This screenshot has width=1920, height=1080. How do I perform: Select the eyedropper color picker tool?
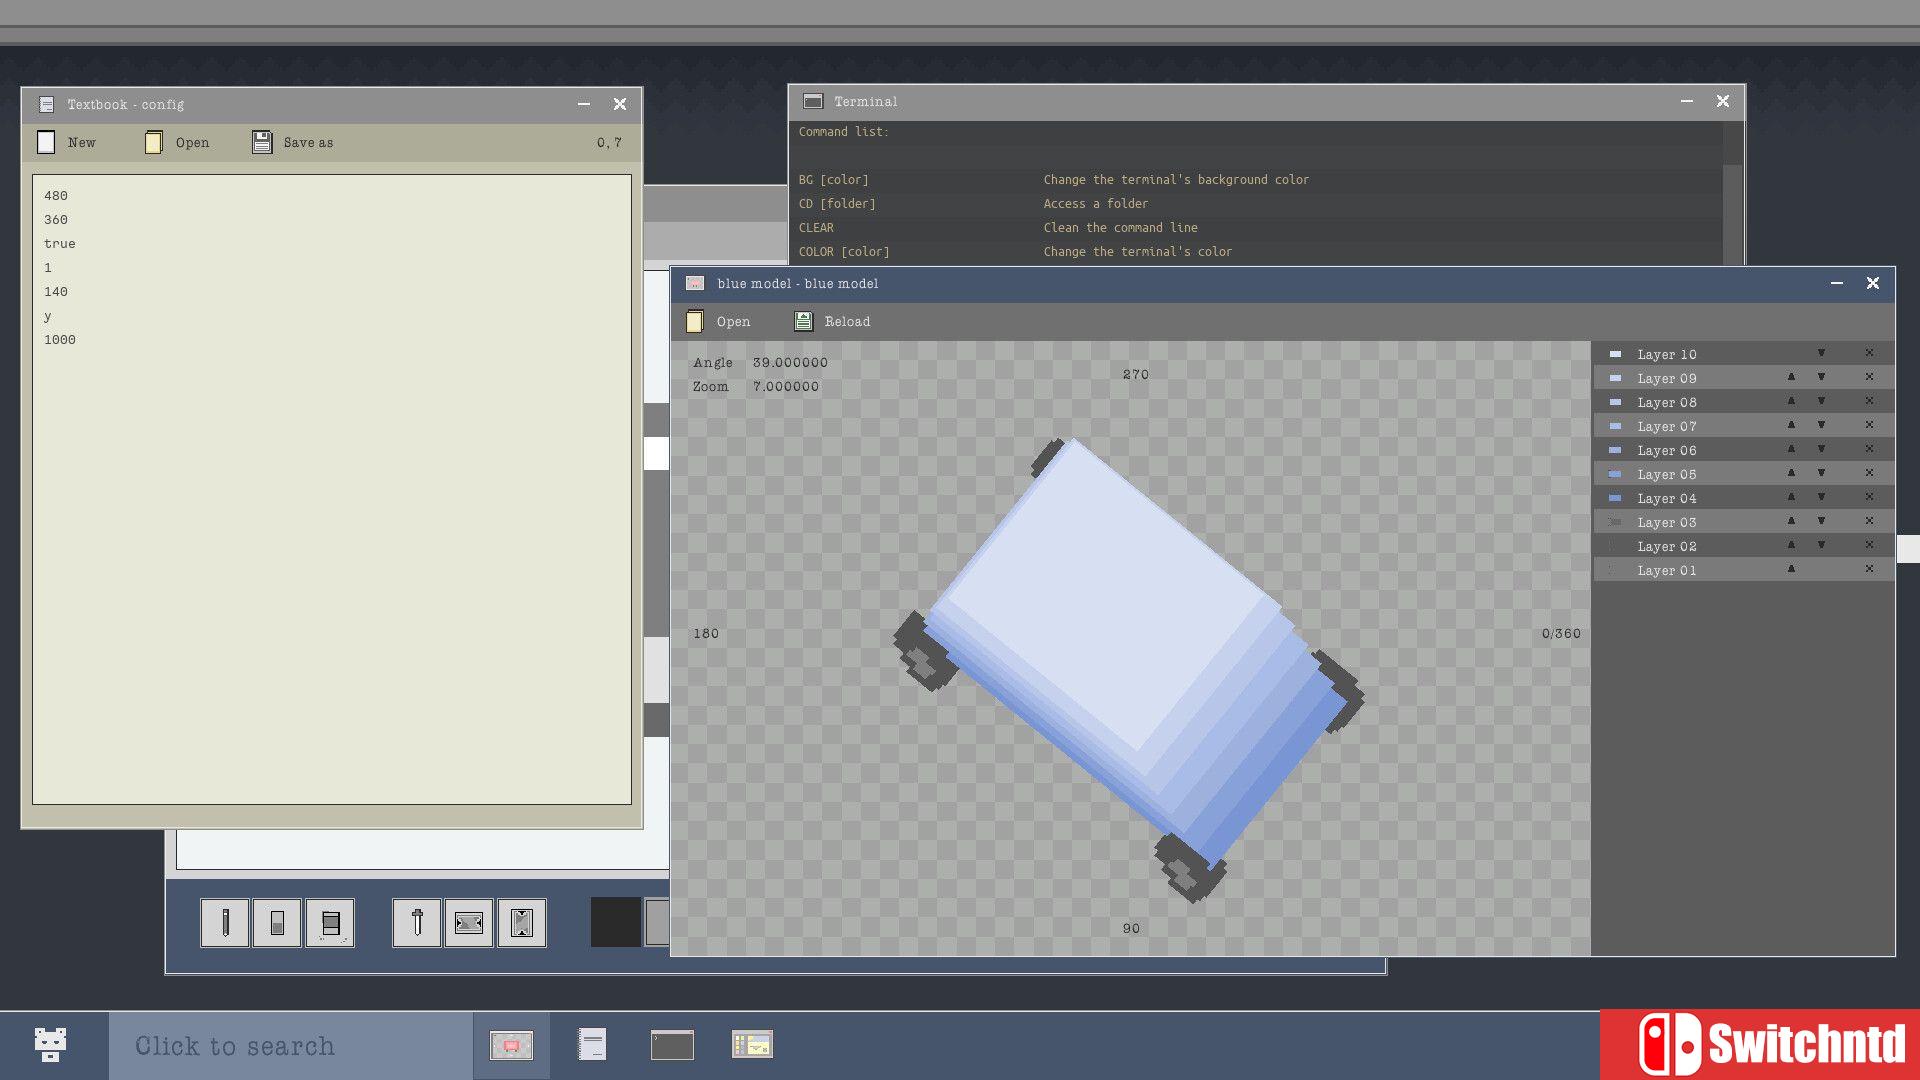coord(417,922)
